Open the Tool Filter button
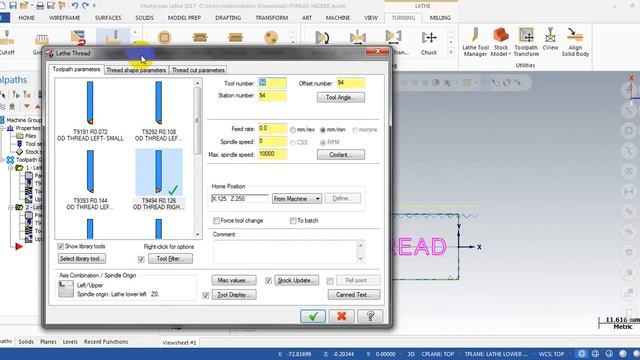The height and width of the screenshot is (360, 640). (170, 259)
